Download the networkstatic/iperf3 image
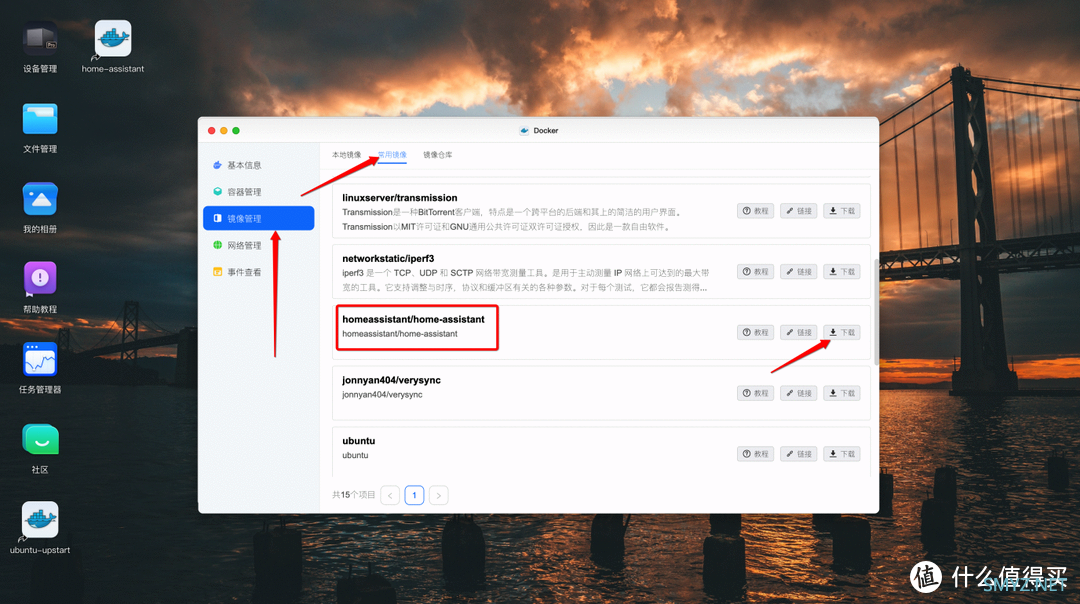This screenshot has height=604, width=1080. (x=842, y=271)
